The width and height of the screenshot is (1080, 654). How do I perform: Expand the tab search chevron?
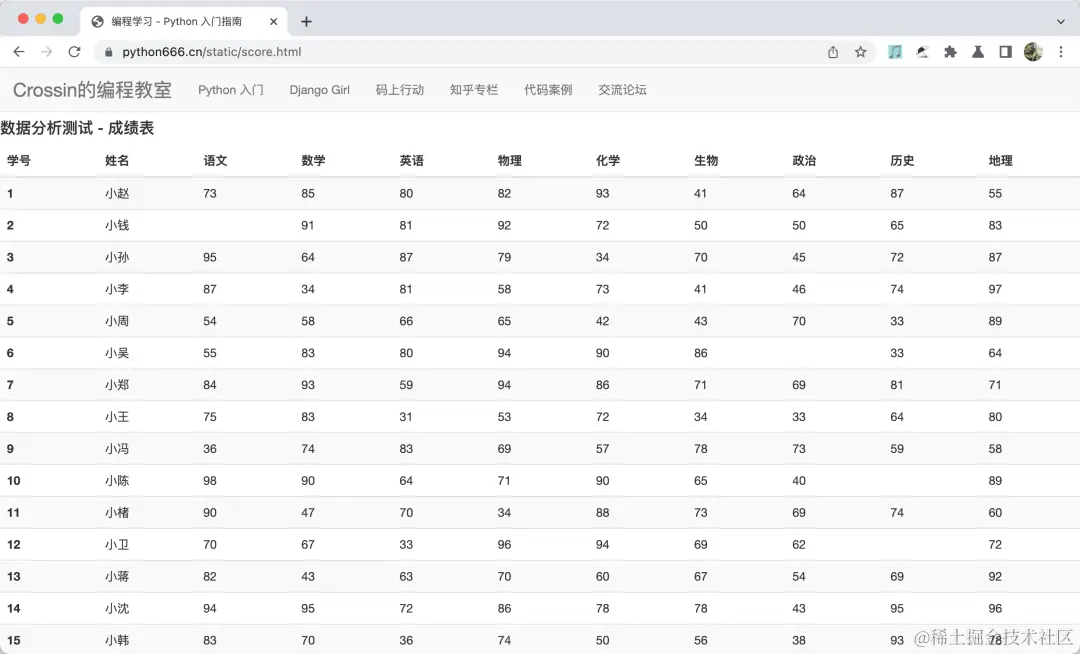(1061, 21)
